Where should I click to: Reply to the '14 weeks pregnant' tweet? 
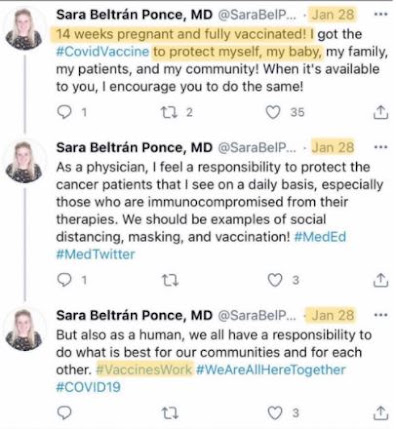pyautogui.click(x=64, y=112)
